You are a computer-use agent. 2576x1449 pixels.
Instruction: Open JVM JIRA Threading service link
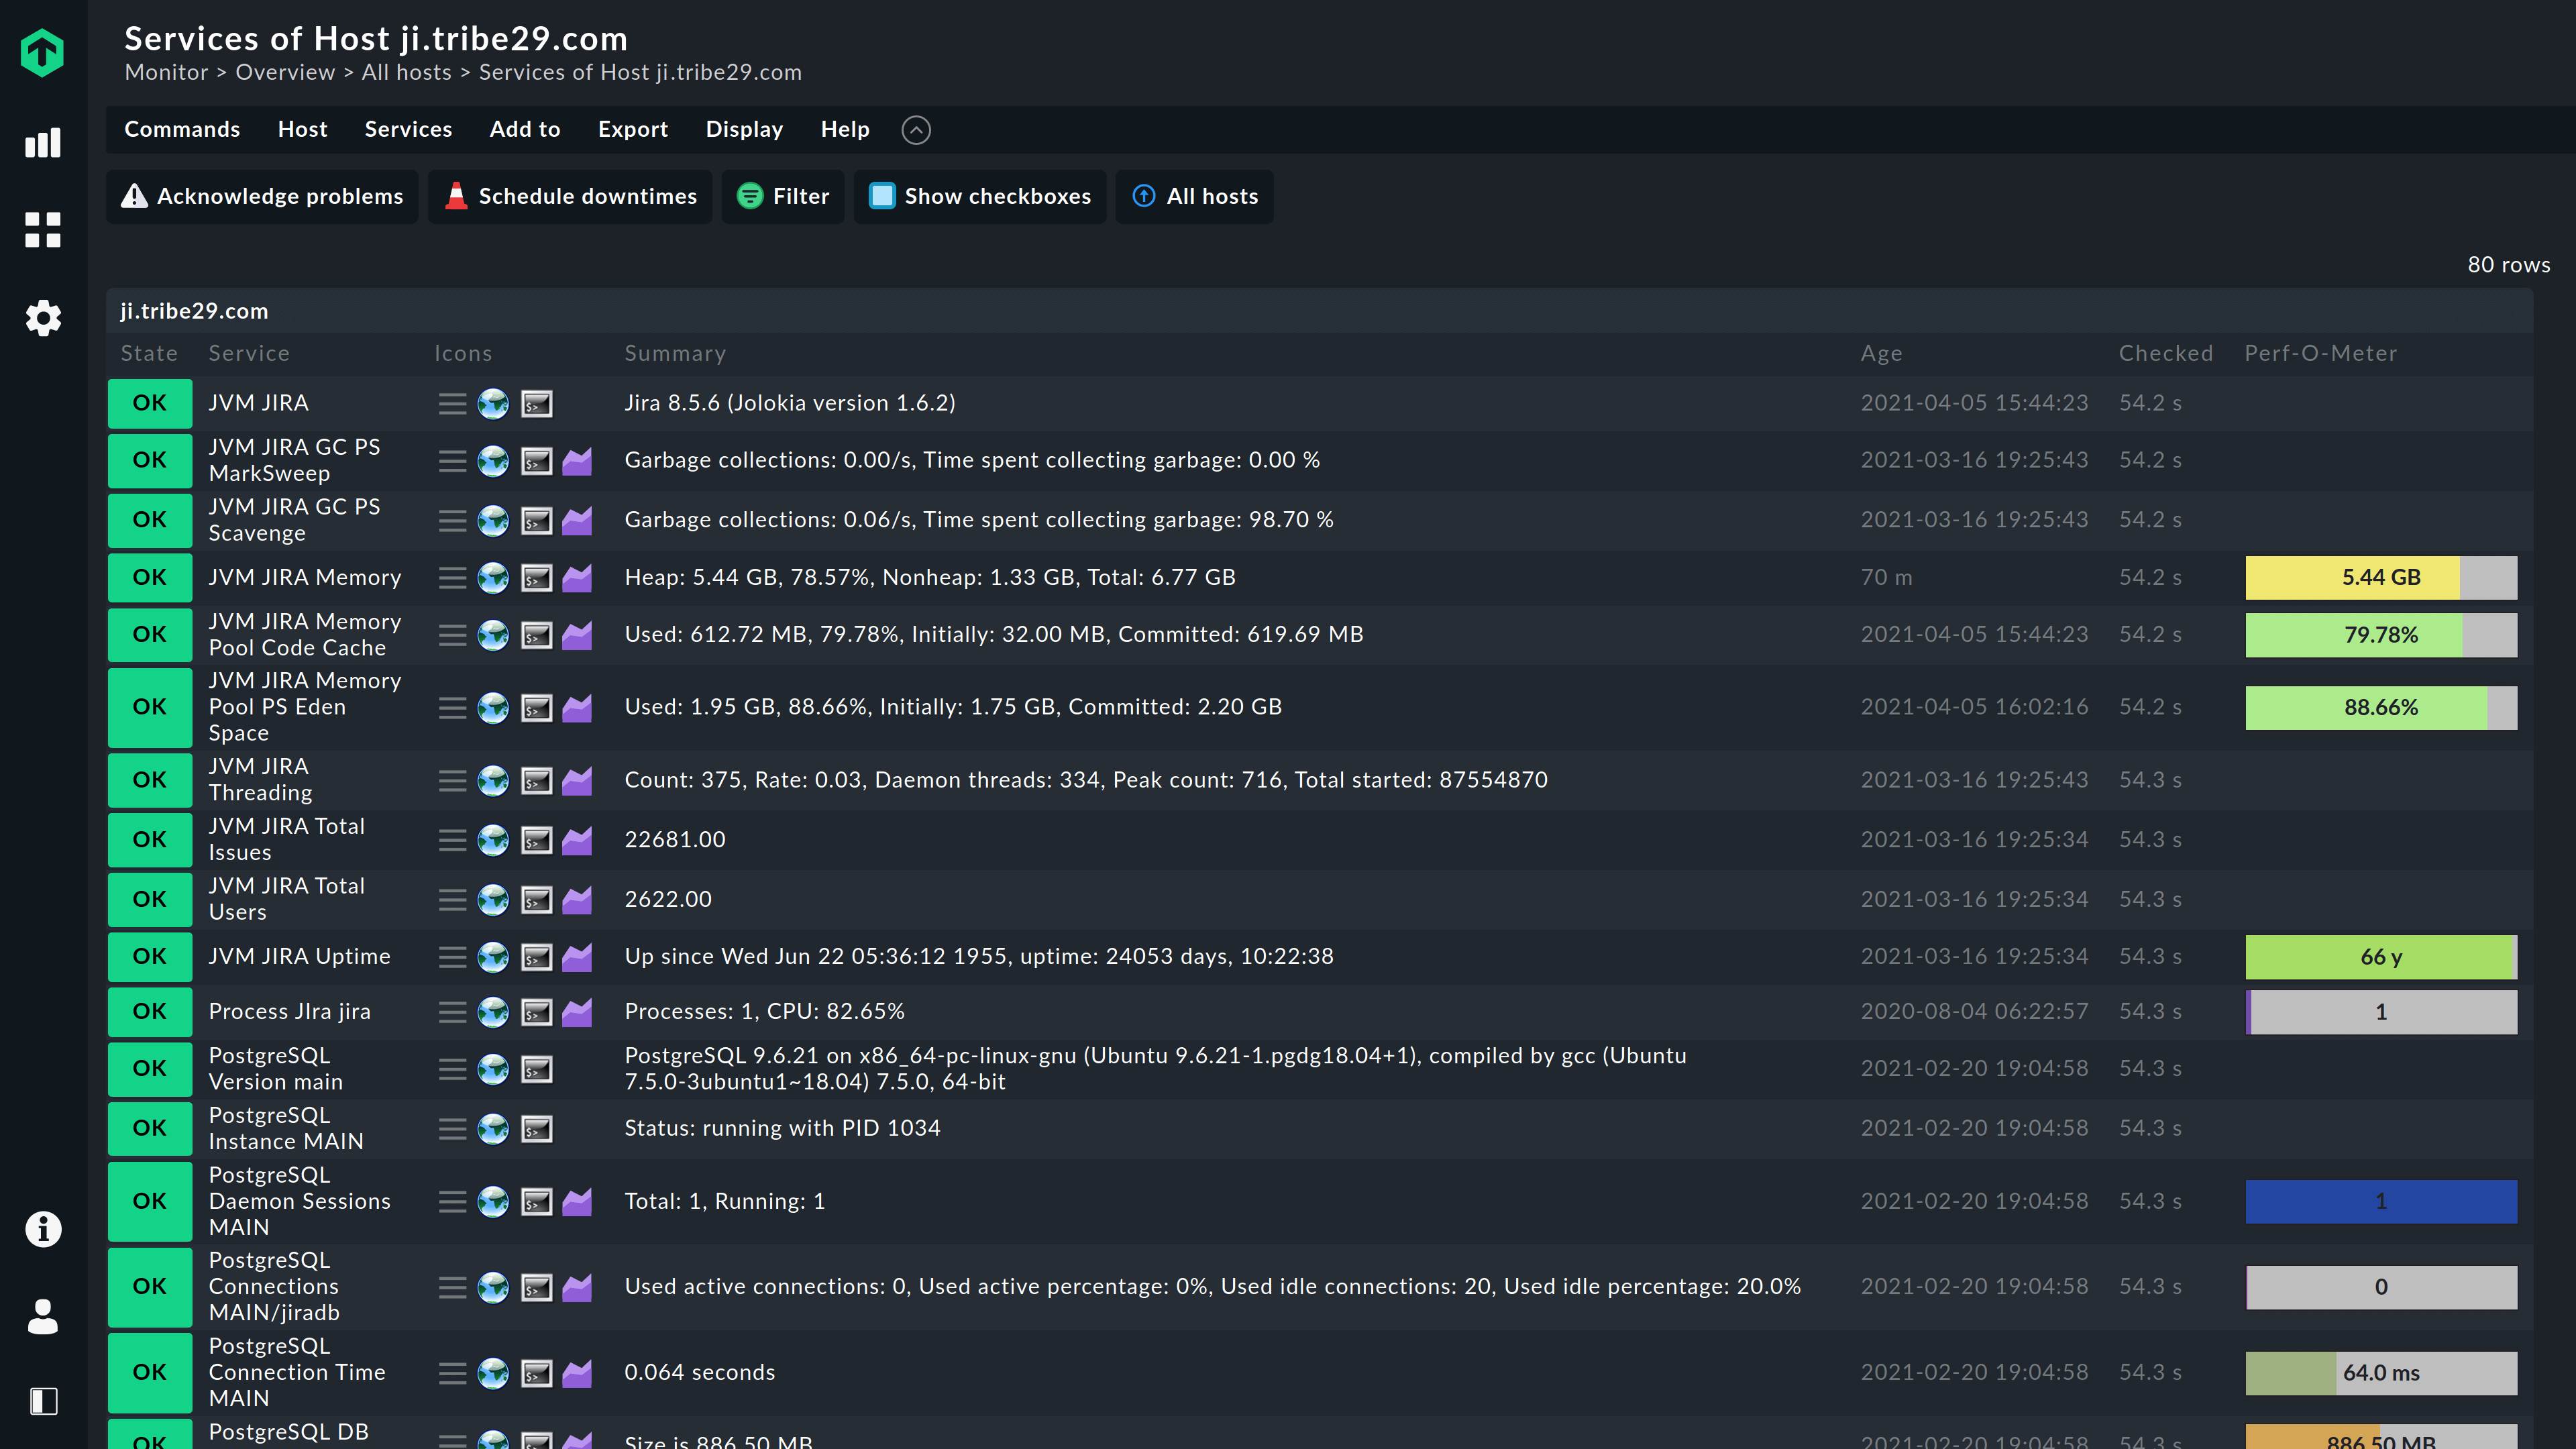tap(260, 780)
